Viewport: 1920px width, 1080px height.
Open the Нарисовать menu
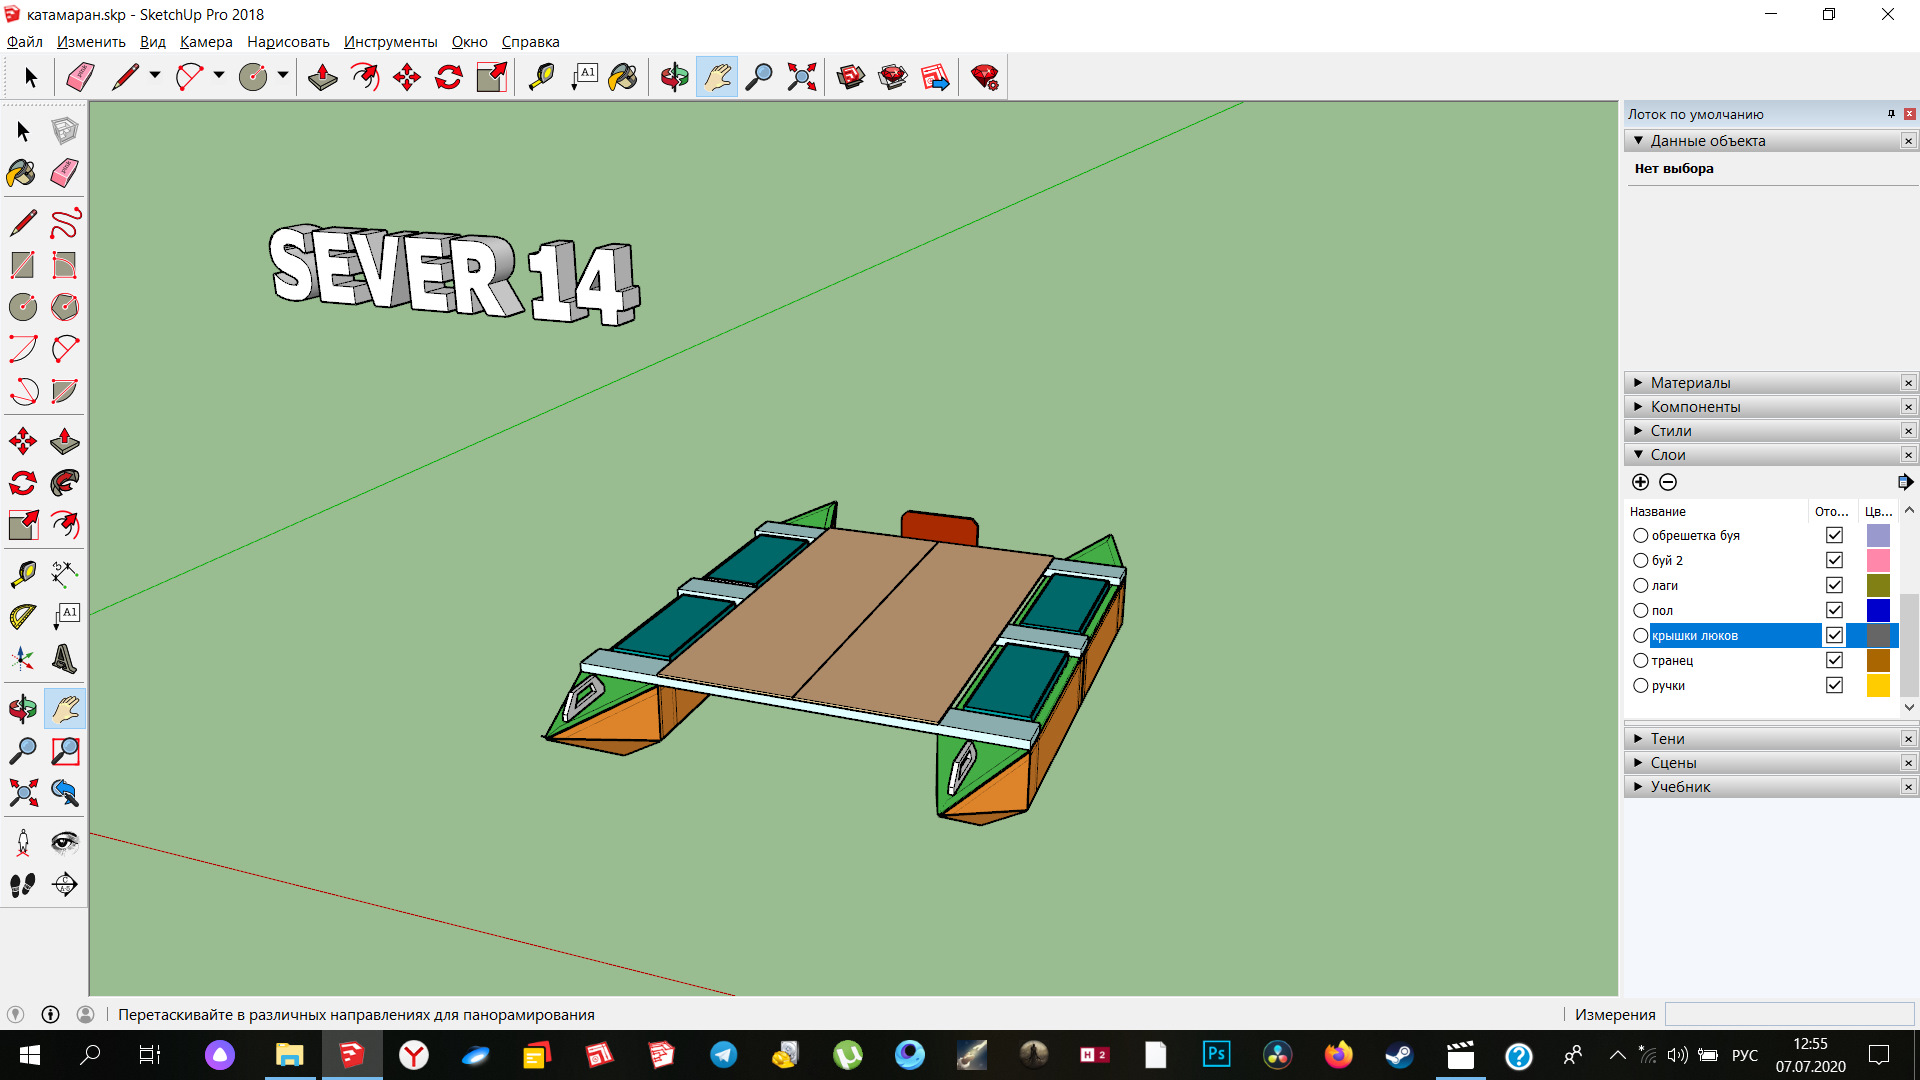pos(287,41)
